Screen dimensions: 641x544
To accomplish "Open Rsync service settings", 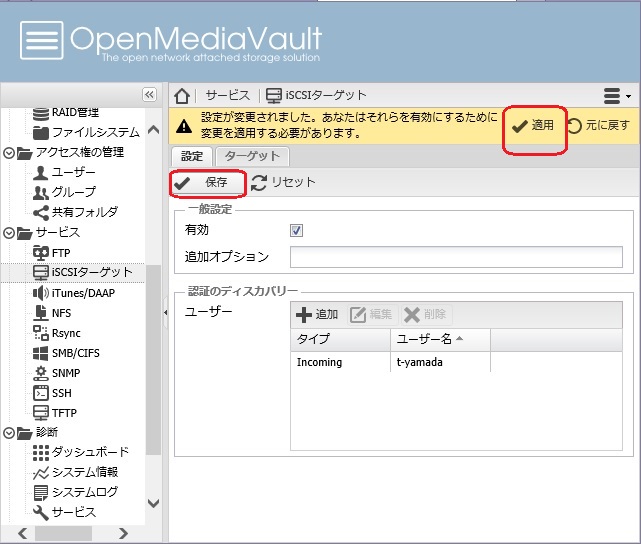I will tap(56, 333).
